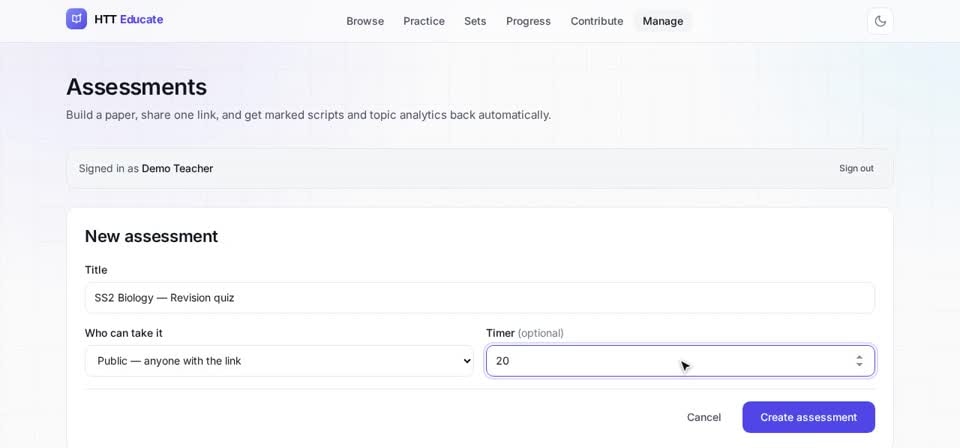Screen dimensions: 960x448
Task: Click the HTT Educate book logo icon
Action: click(x=77, y=19)
